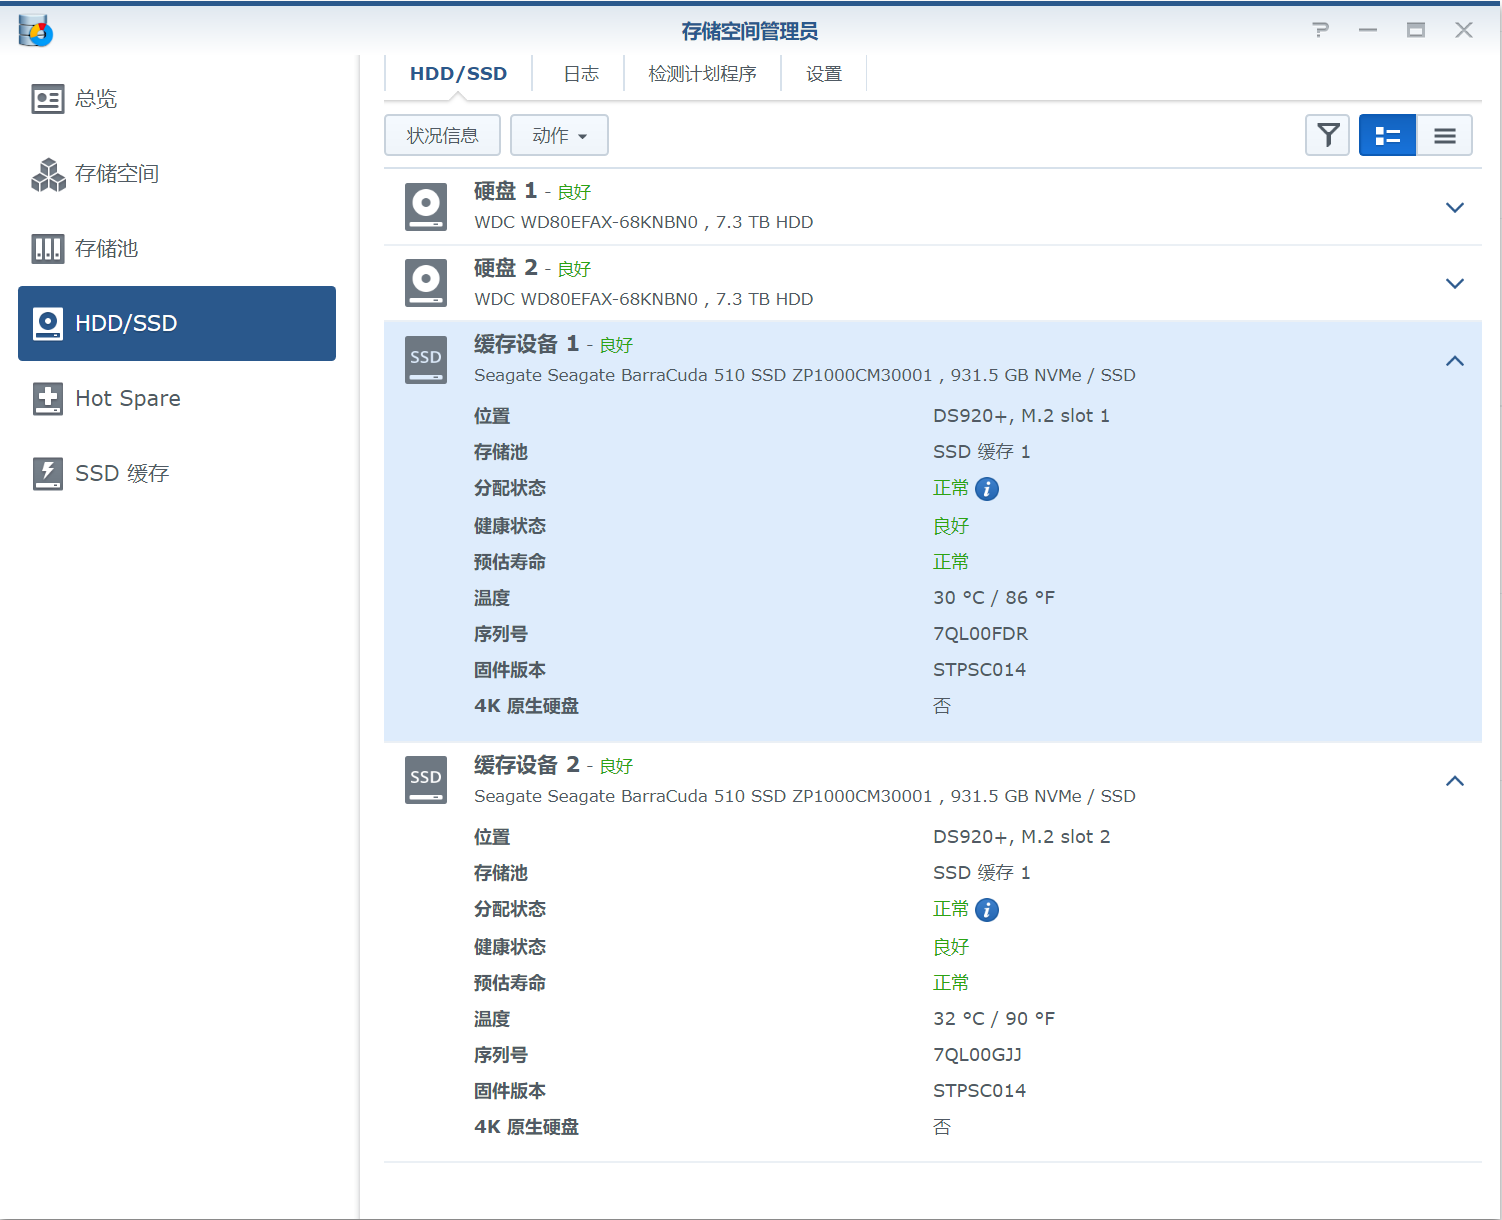Click 缓存设备 1 存储池 value SSD 缓存 1

click(x=981, y=452)
